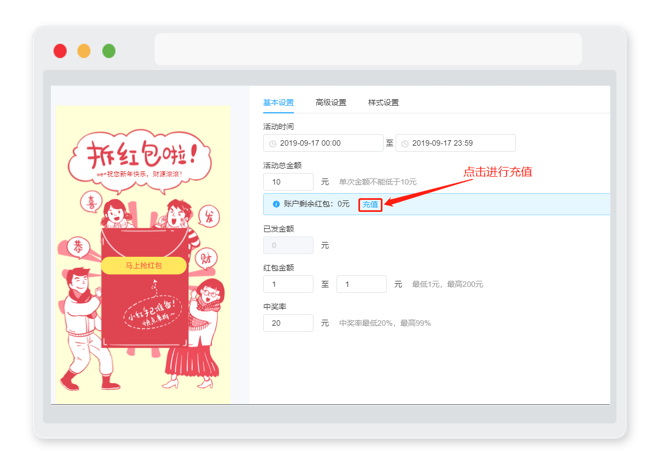Click the clock icon in start time field
The width and height of the screenshot is (660, 463).
(272, 144)
